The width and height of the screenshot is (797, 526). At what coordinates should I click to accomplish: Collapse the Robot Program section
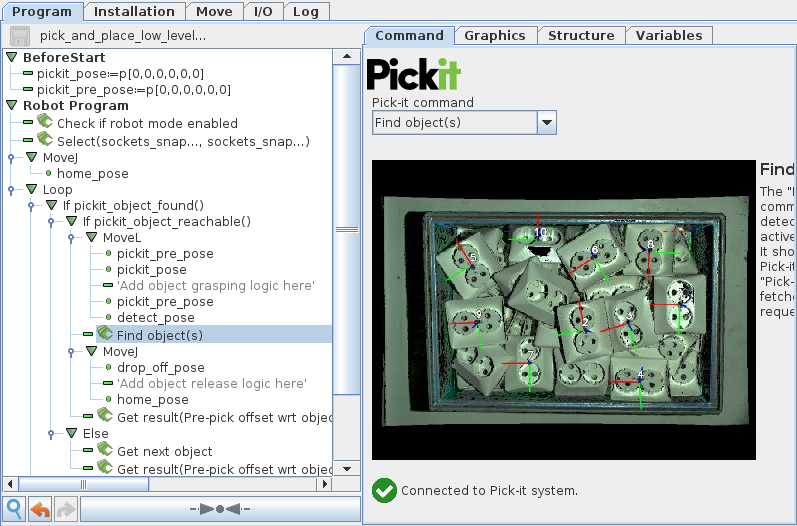tap(12, 105)
